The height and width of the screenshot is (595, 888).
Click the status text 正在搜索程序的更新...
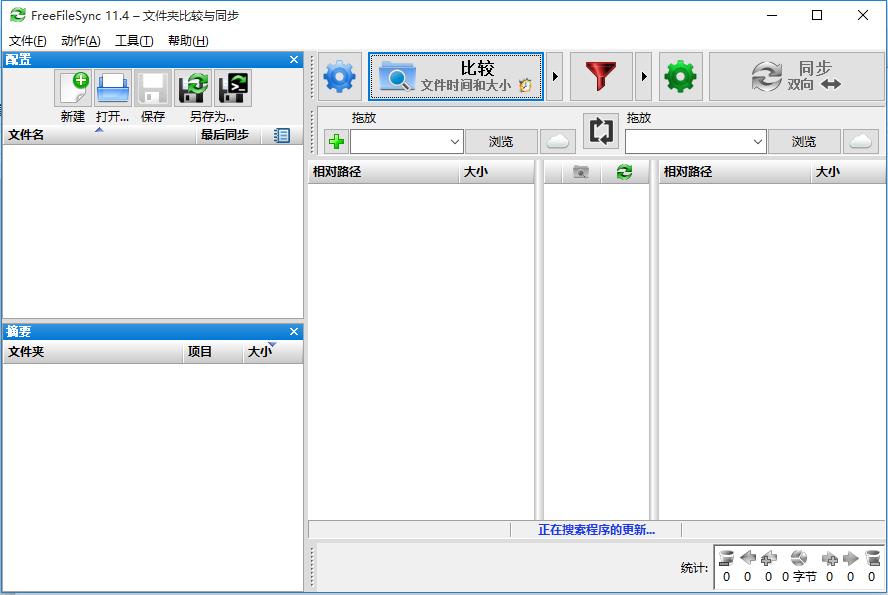click(596, 530)
